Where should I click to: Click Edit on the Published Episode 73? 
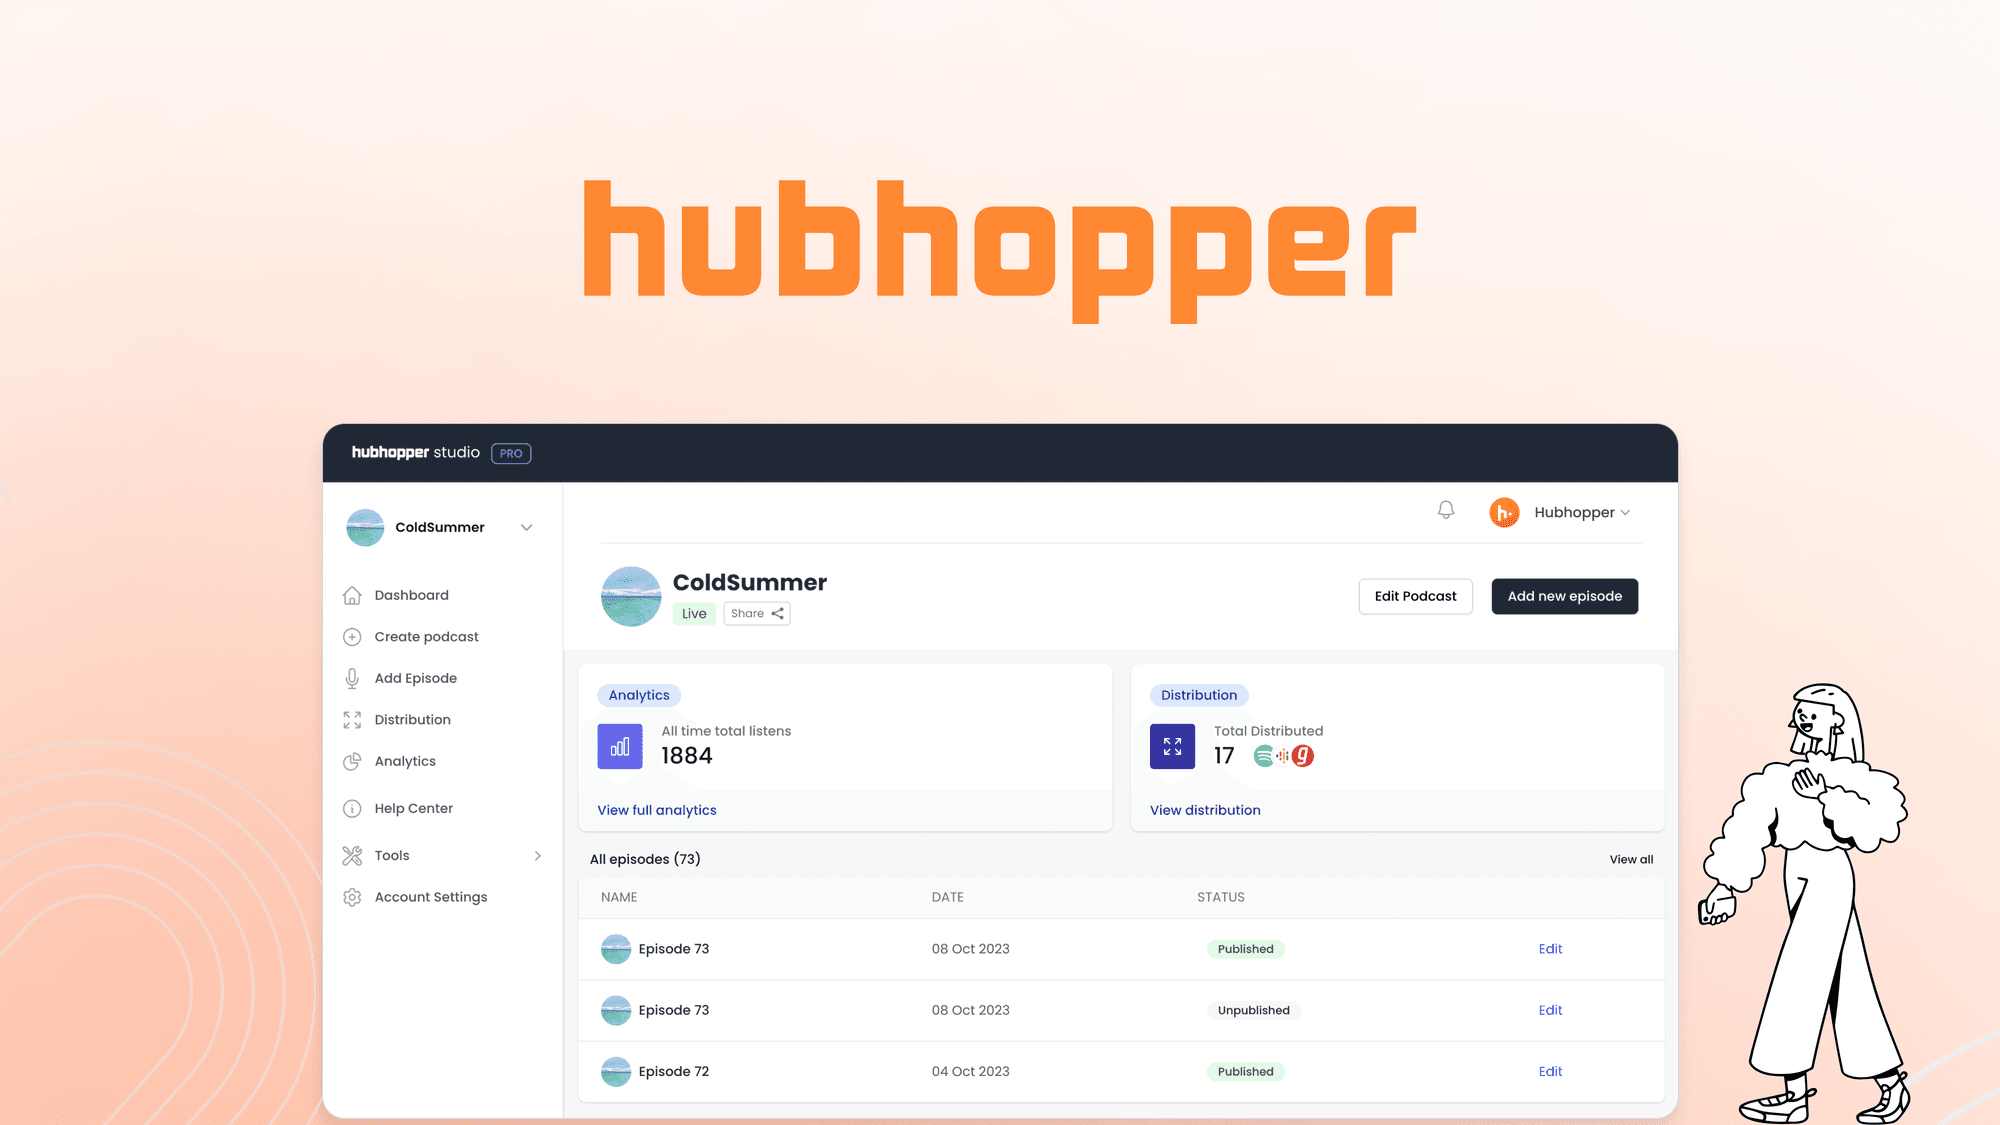[x=1550, y=949]
